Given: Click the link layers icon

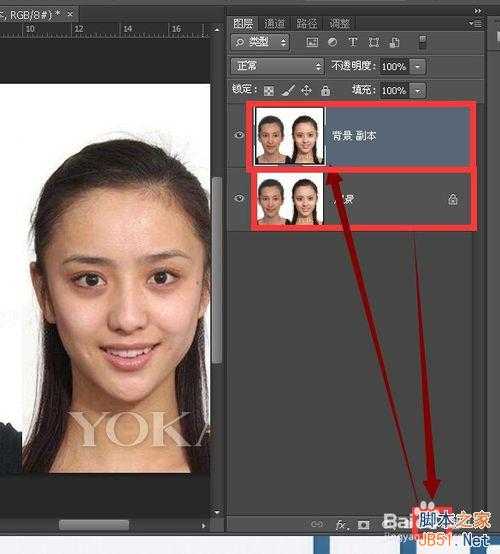Looking at the screenshot, I should [317, 524].
